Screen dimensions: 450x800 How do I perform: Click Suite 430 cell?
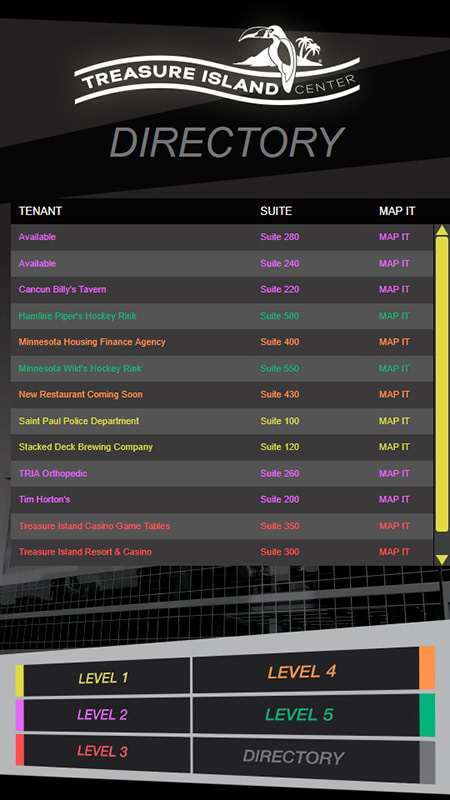click(280, 394)
